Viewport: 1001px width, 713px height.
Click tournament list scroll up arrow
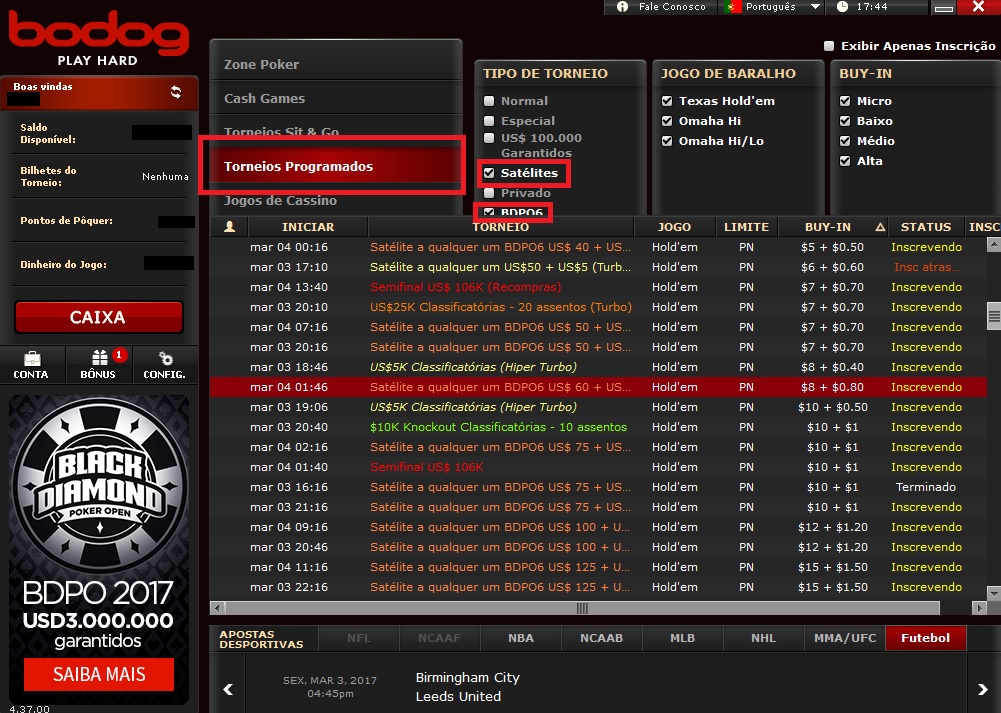[994, 244]
